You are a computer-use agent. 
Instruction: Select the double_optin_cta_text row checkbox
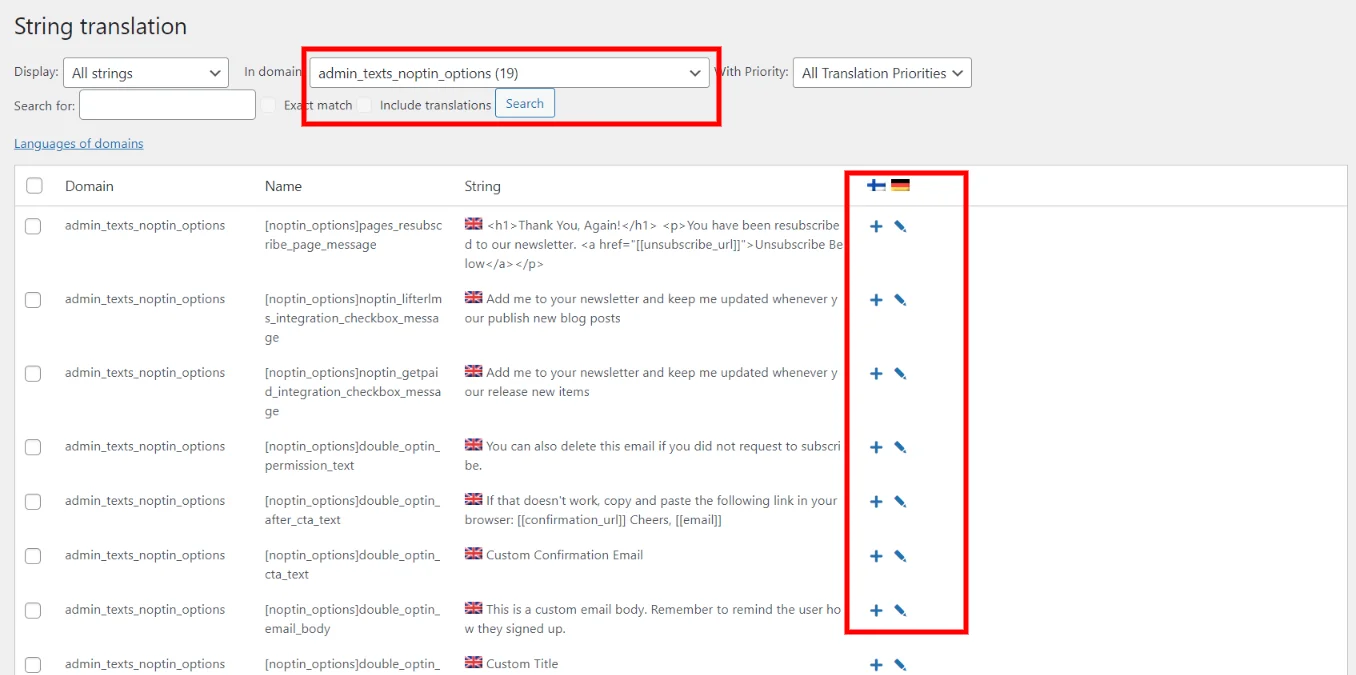point(33,556)
